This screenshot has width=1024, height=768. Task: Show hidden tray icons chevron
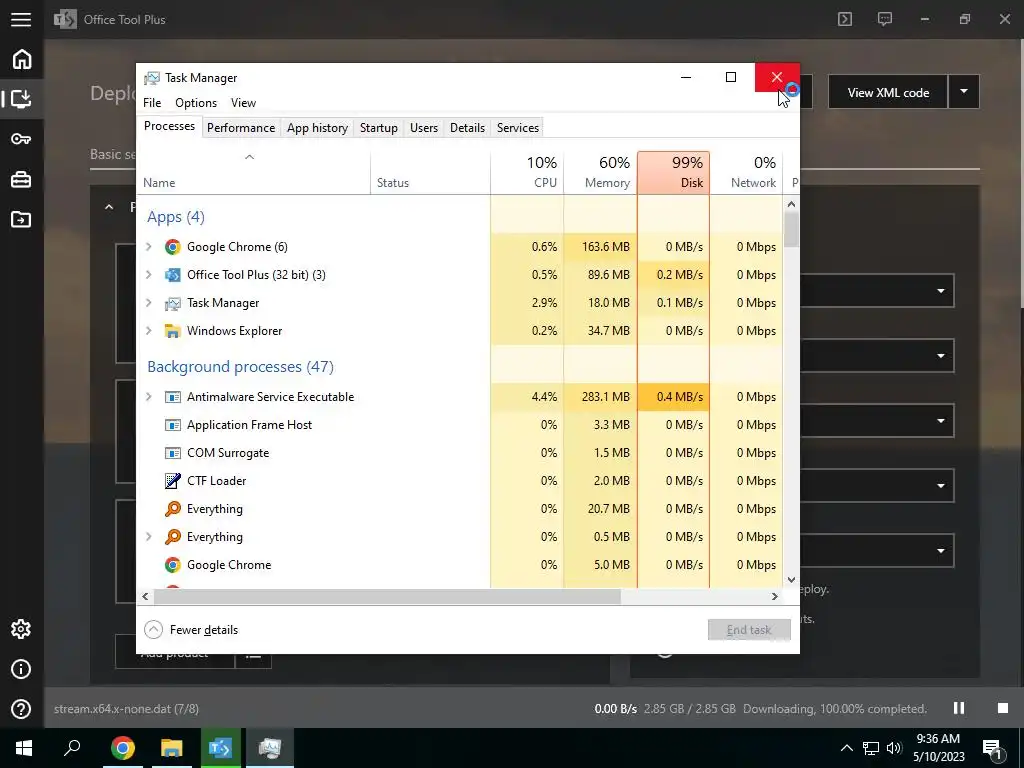(846, 748)
